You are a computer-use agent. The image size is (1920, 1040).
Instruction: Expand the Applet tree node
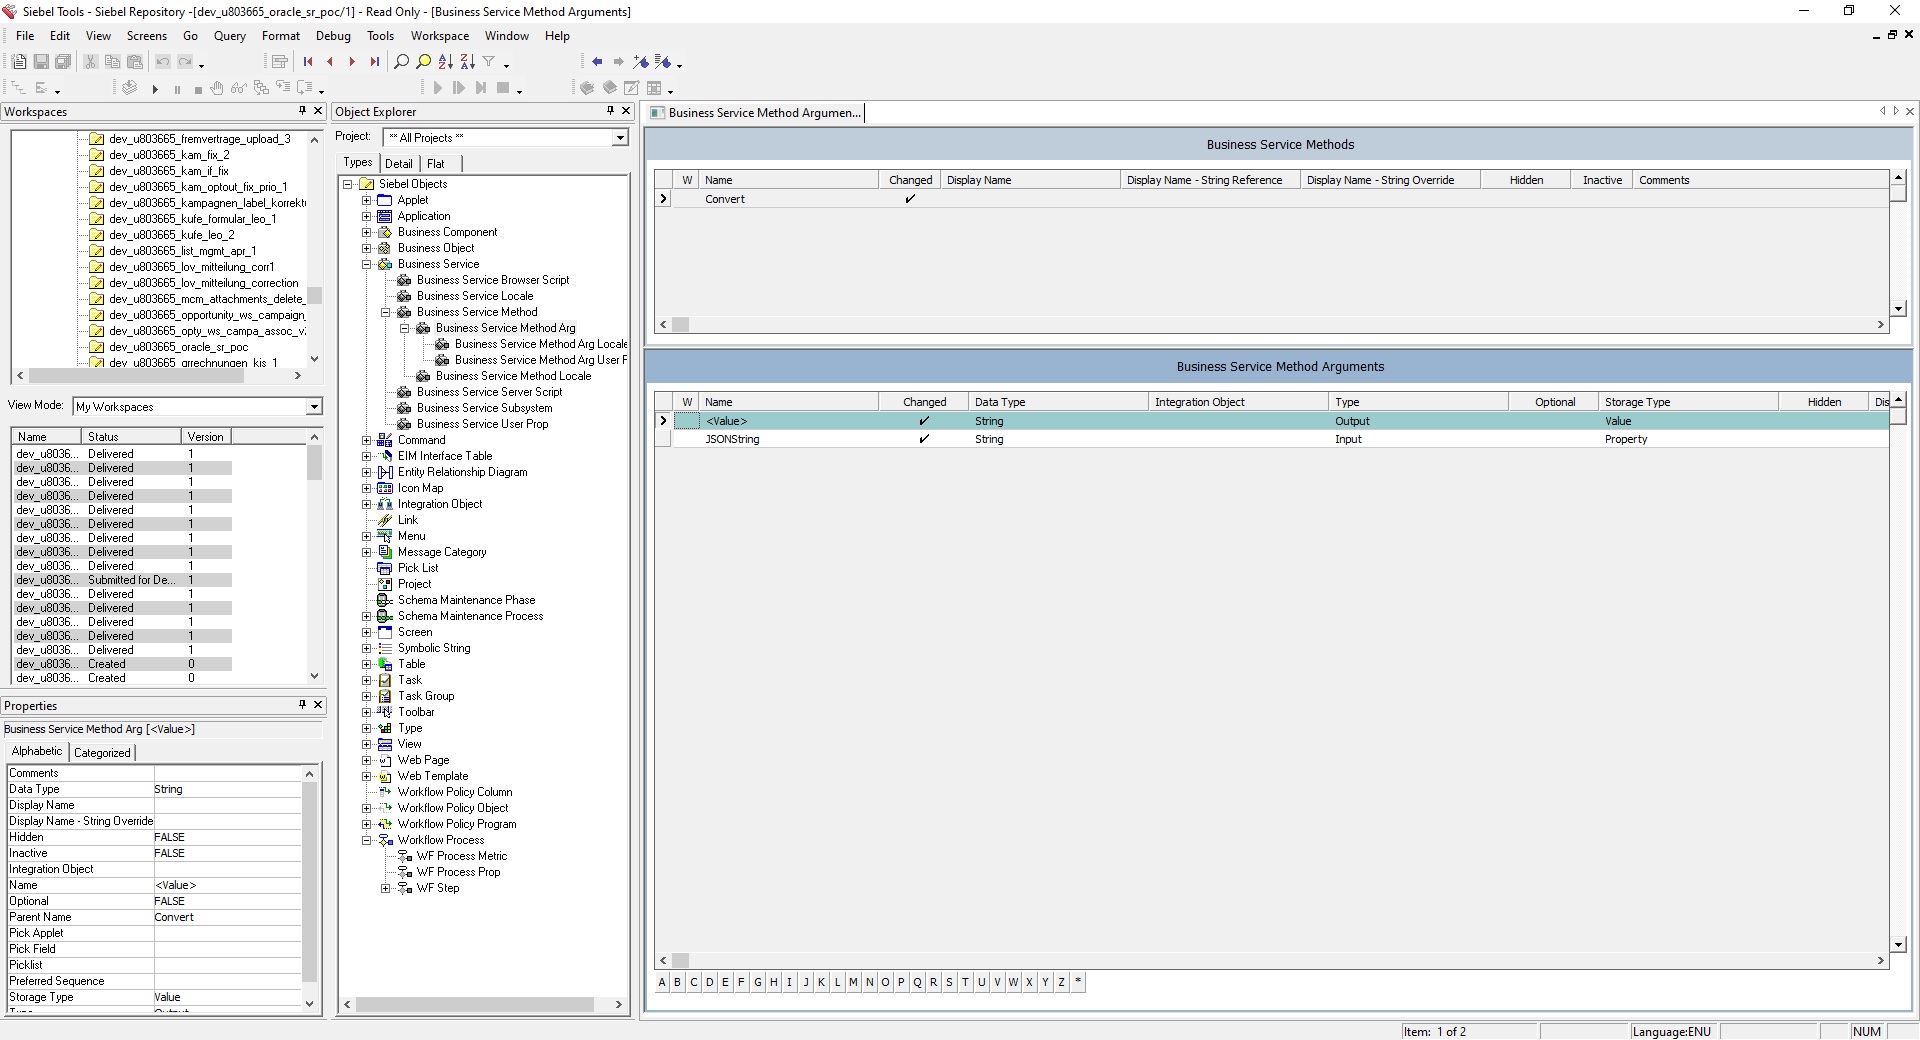(366, 200)
